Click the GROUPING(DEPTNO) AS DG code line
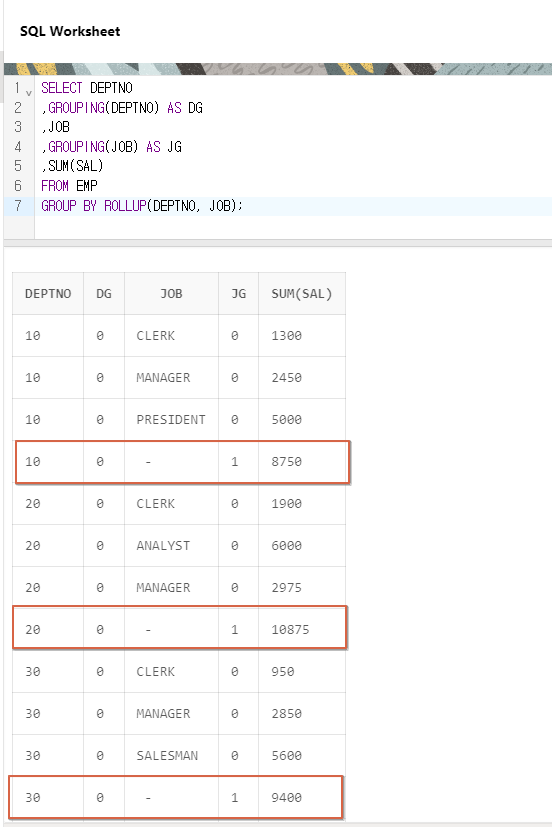 (x=122, y=108)
